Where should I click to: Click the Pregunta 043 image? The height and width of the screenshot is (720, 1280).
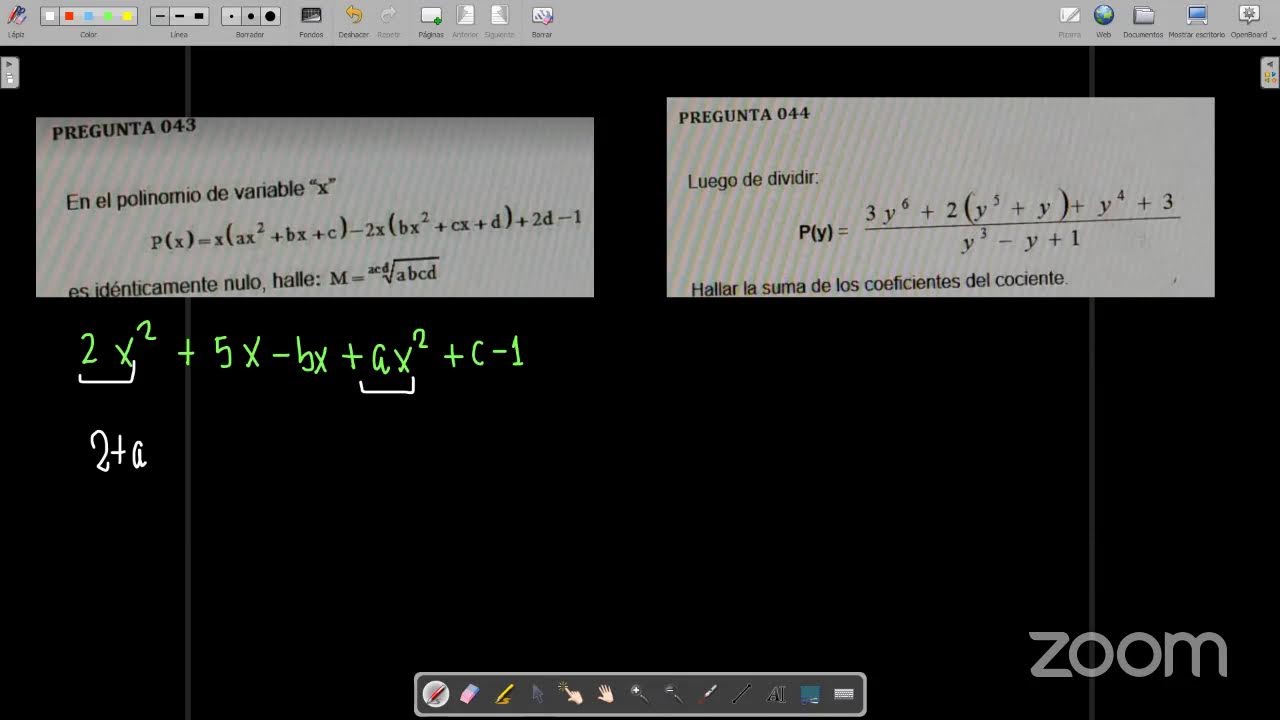coord(315,207)
